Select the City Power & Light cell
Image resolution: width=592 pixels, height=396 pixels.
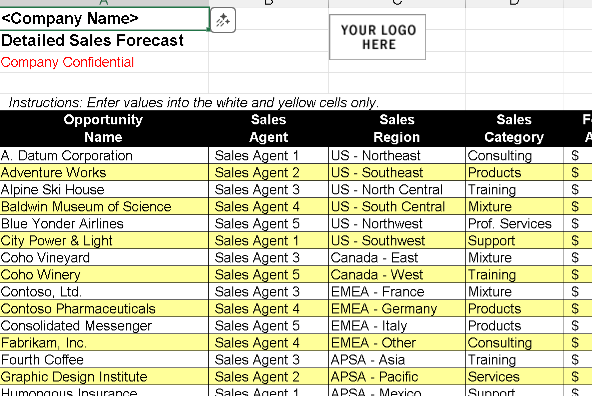(x=104, y=240)
